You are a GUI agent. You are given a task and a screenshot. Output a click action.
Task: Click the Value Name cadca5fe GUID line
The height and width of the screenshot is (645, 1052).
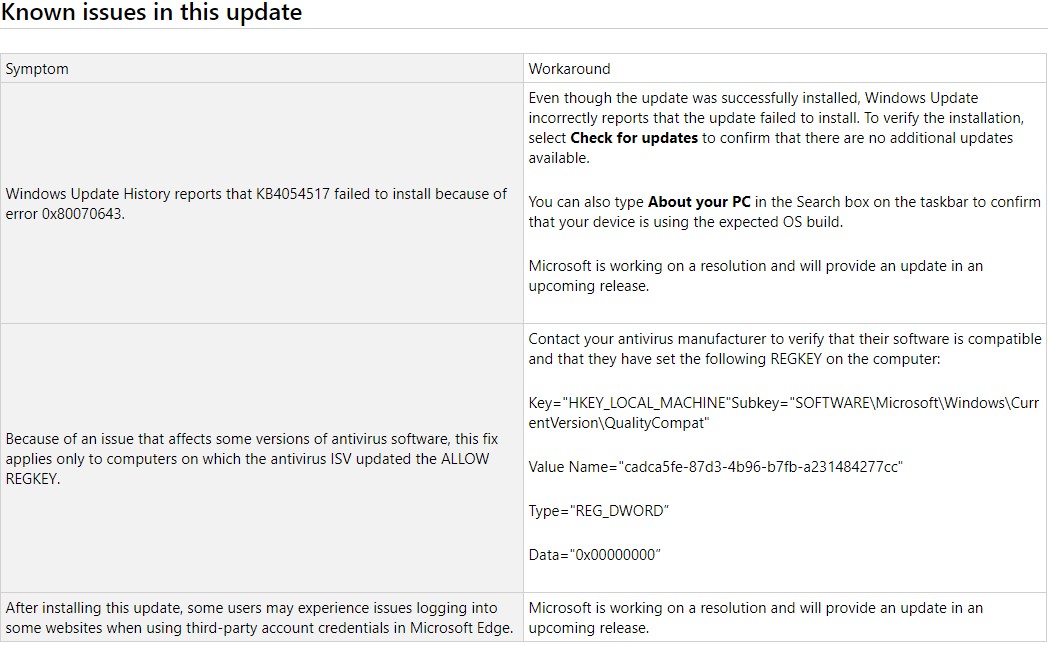(715, 467)
